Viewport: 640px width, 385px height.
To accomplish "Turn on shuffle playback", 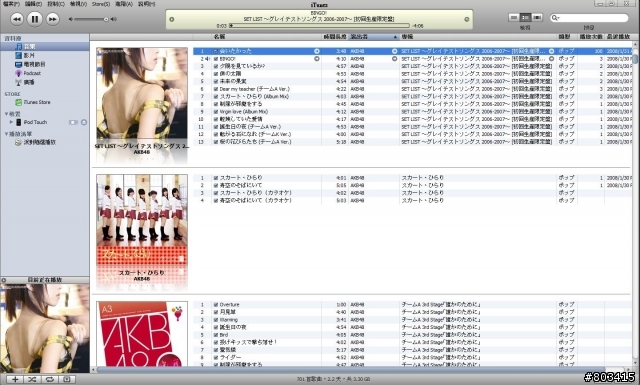I will [32, 379].
